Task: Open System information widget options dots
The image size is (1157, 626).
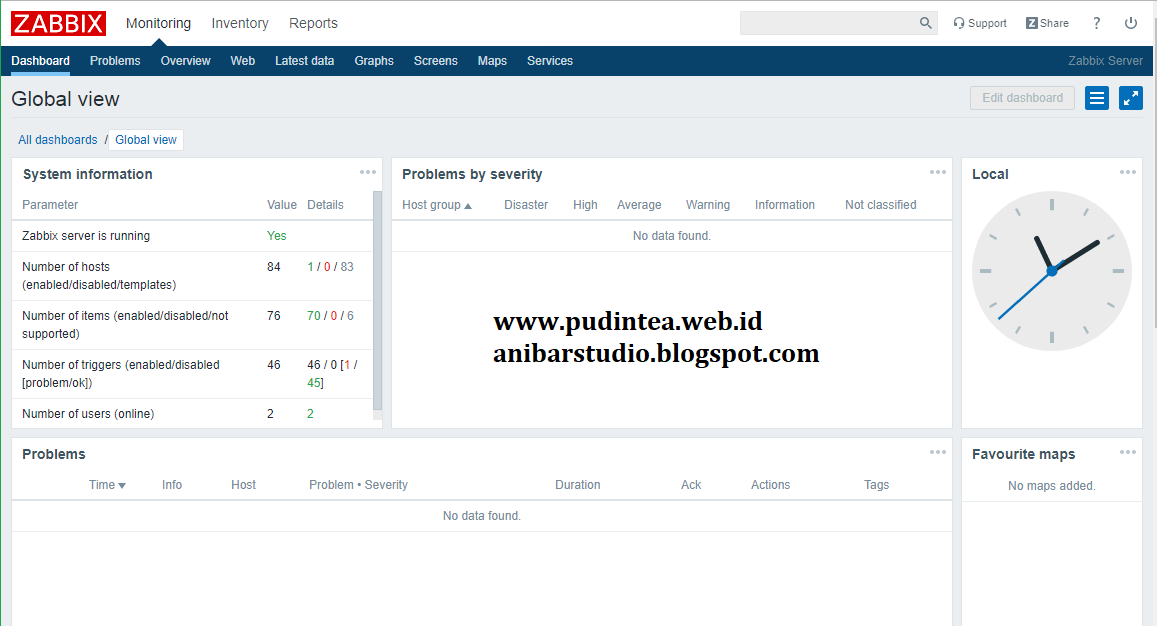Action: click(367, 172)
